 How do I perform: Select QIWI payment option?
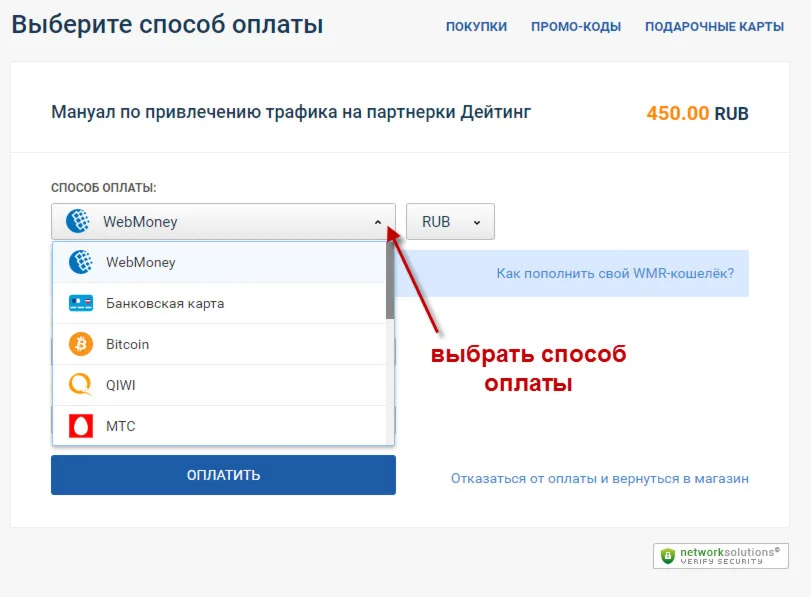click(x=219, y=385)
